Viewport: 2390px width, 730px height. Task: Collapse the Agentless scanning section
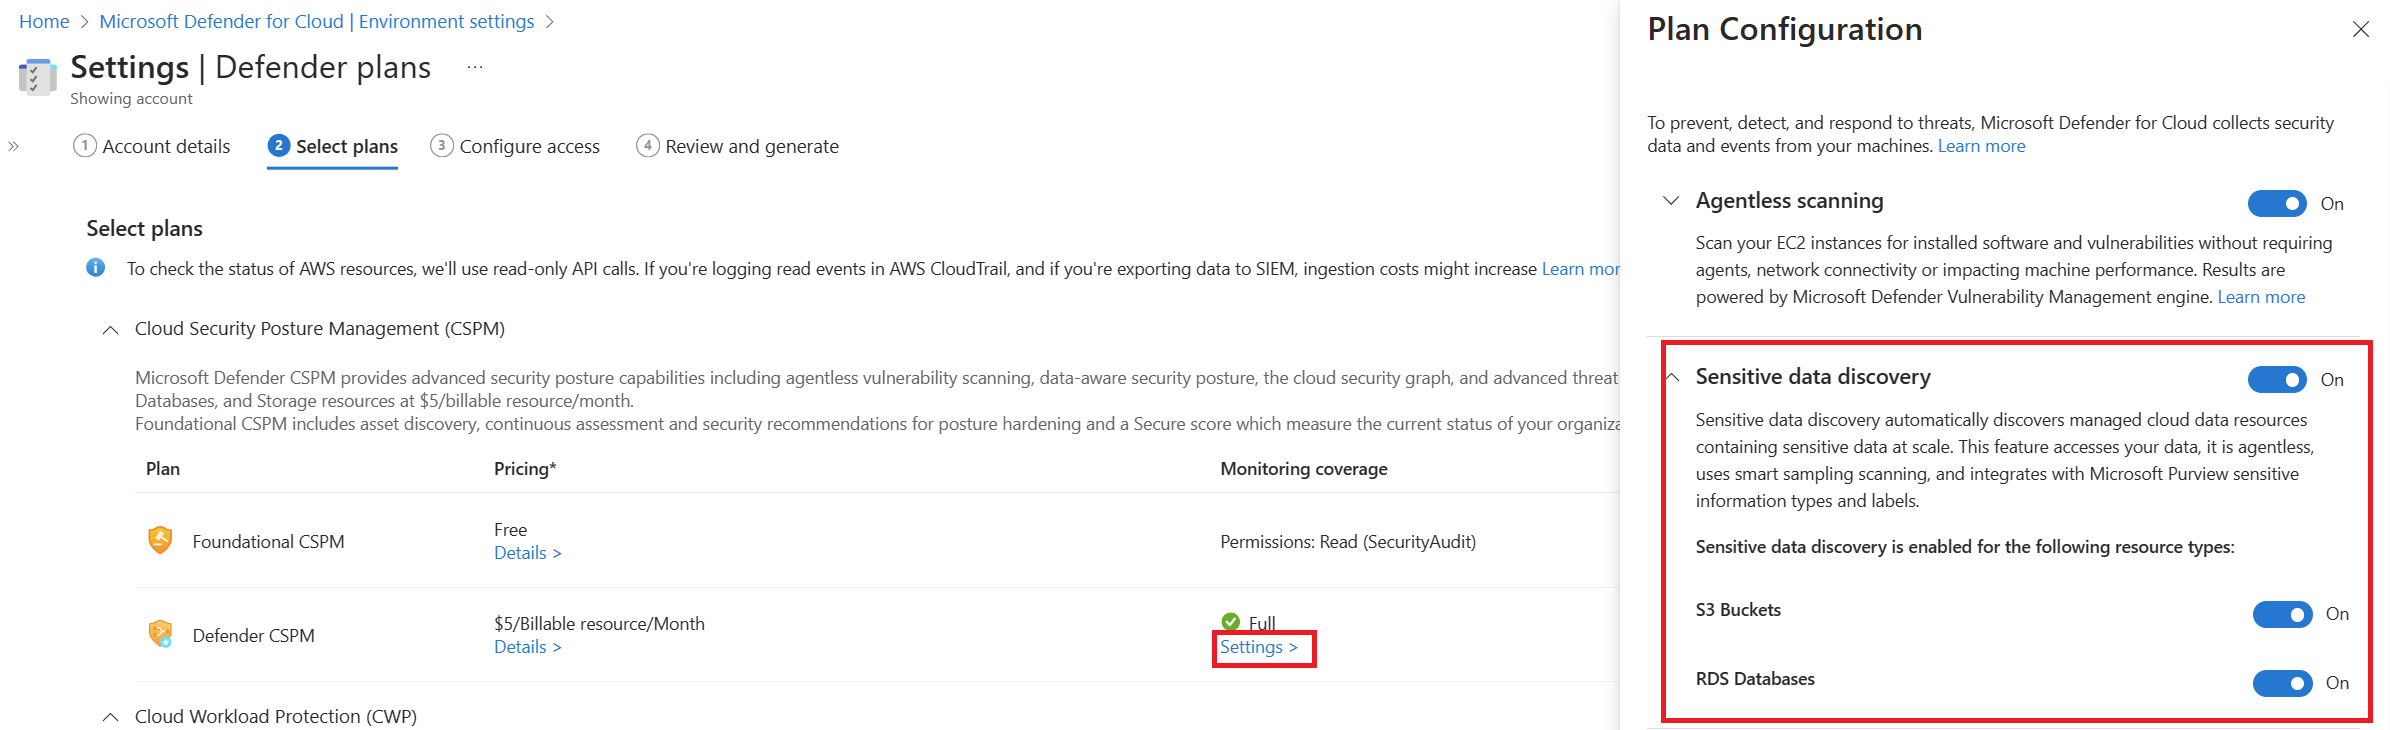click(x=1670, y=200)
